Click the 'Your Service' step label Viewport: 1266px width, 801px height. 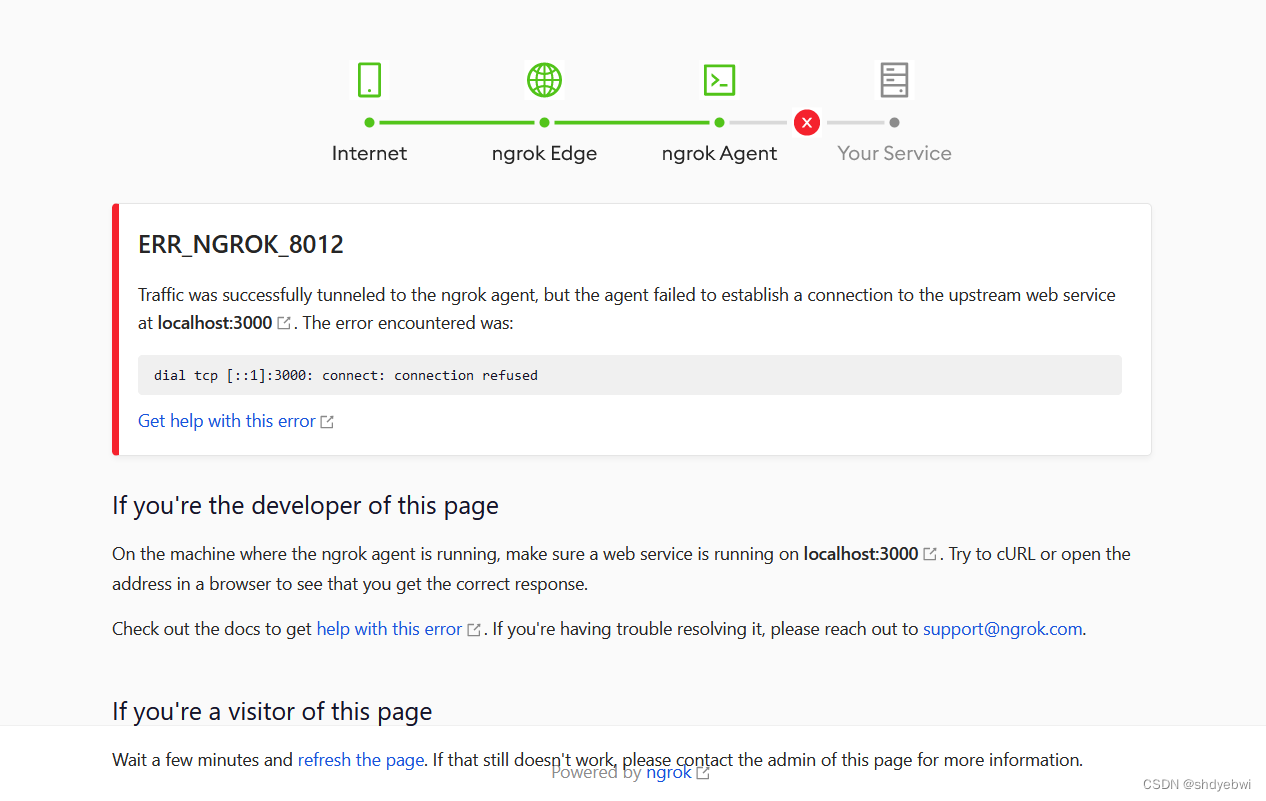(894, 153)
